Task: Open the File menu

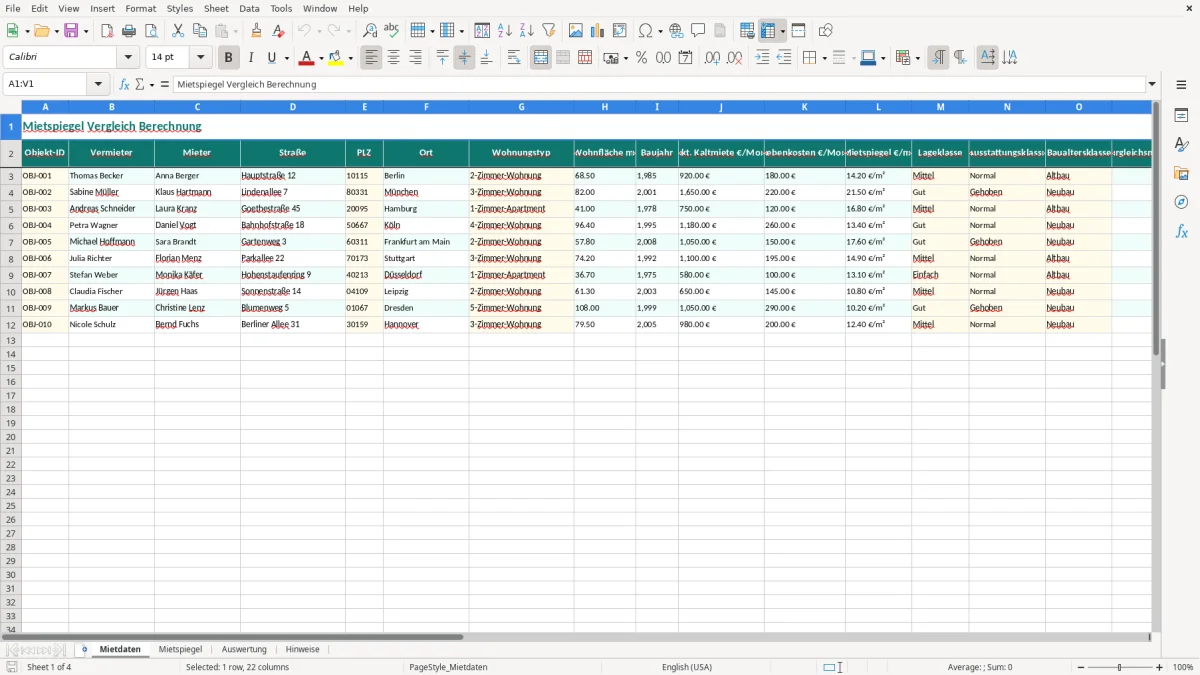Action: (13, 8)
